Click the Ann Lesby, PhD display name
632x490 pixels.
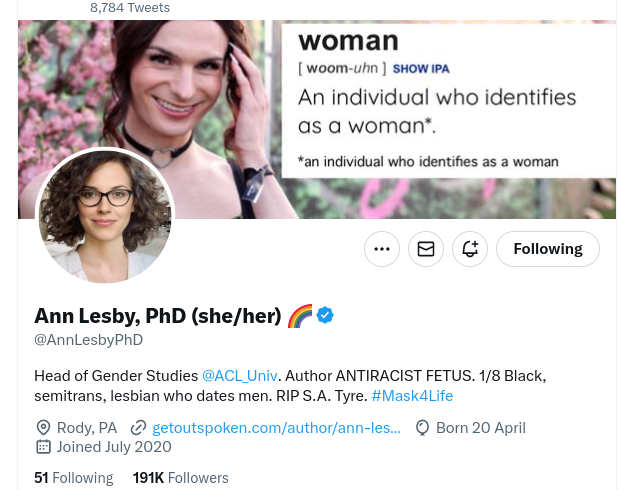point(158,316)
